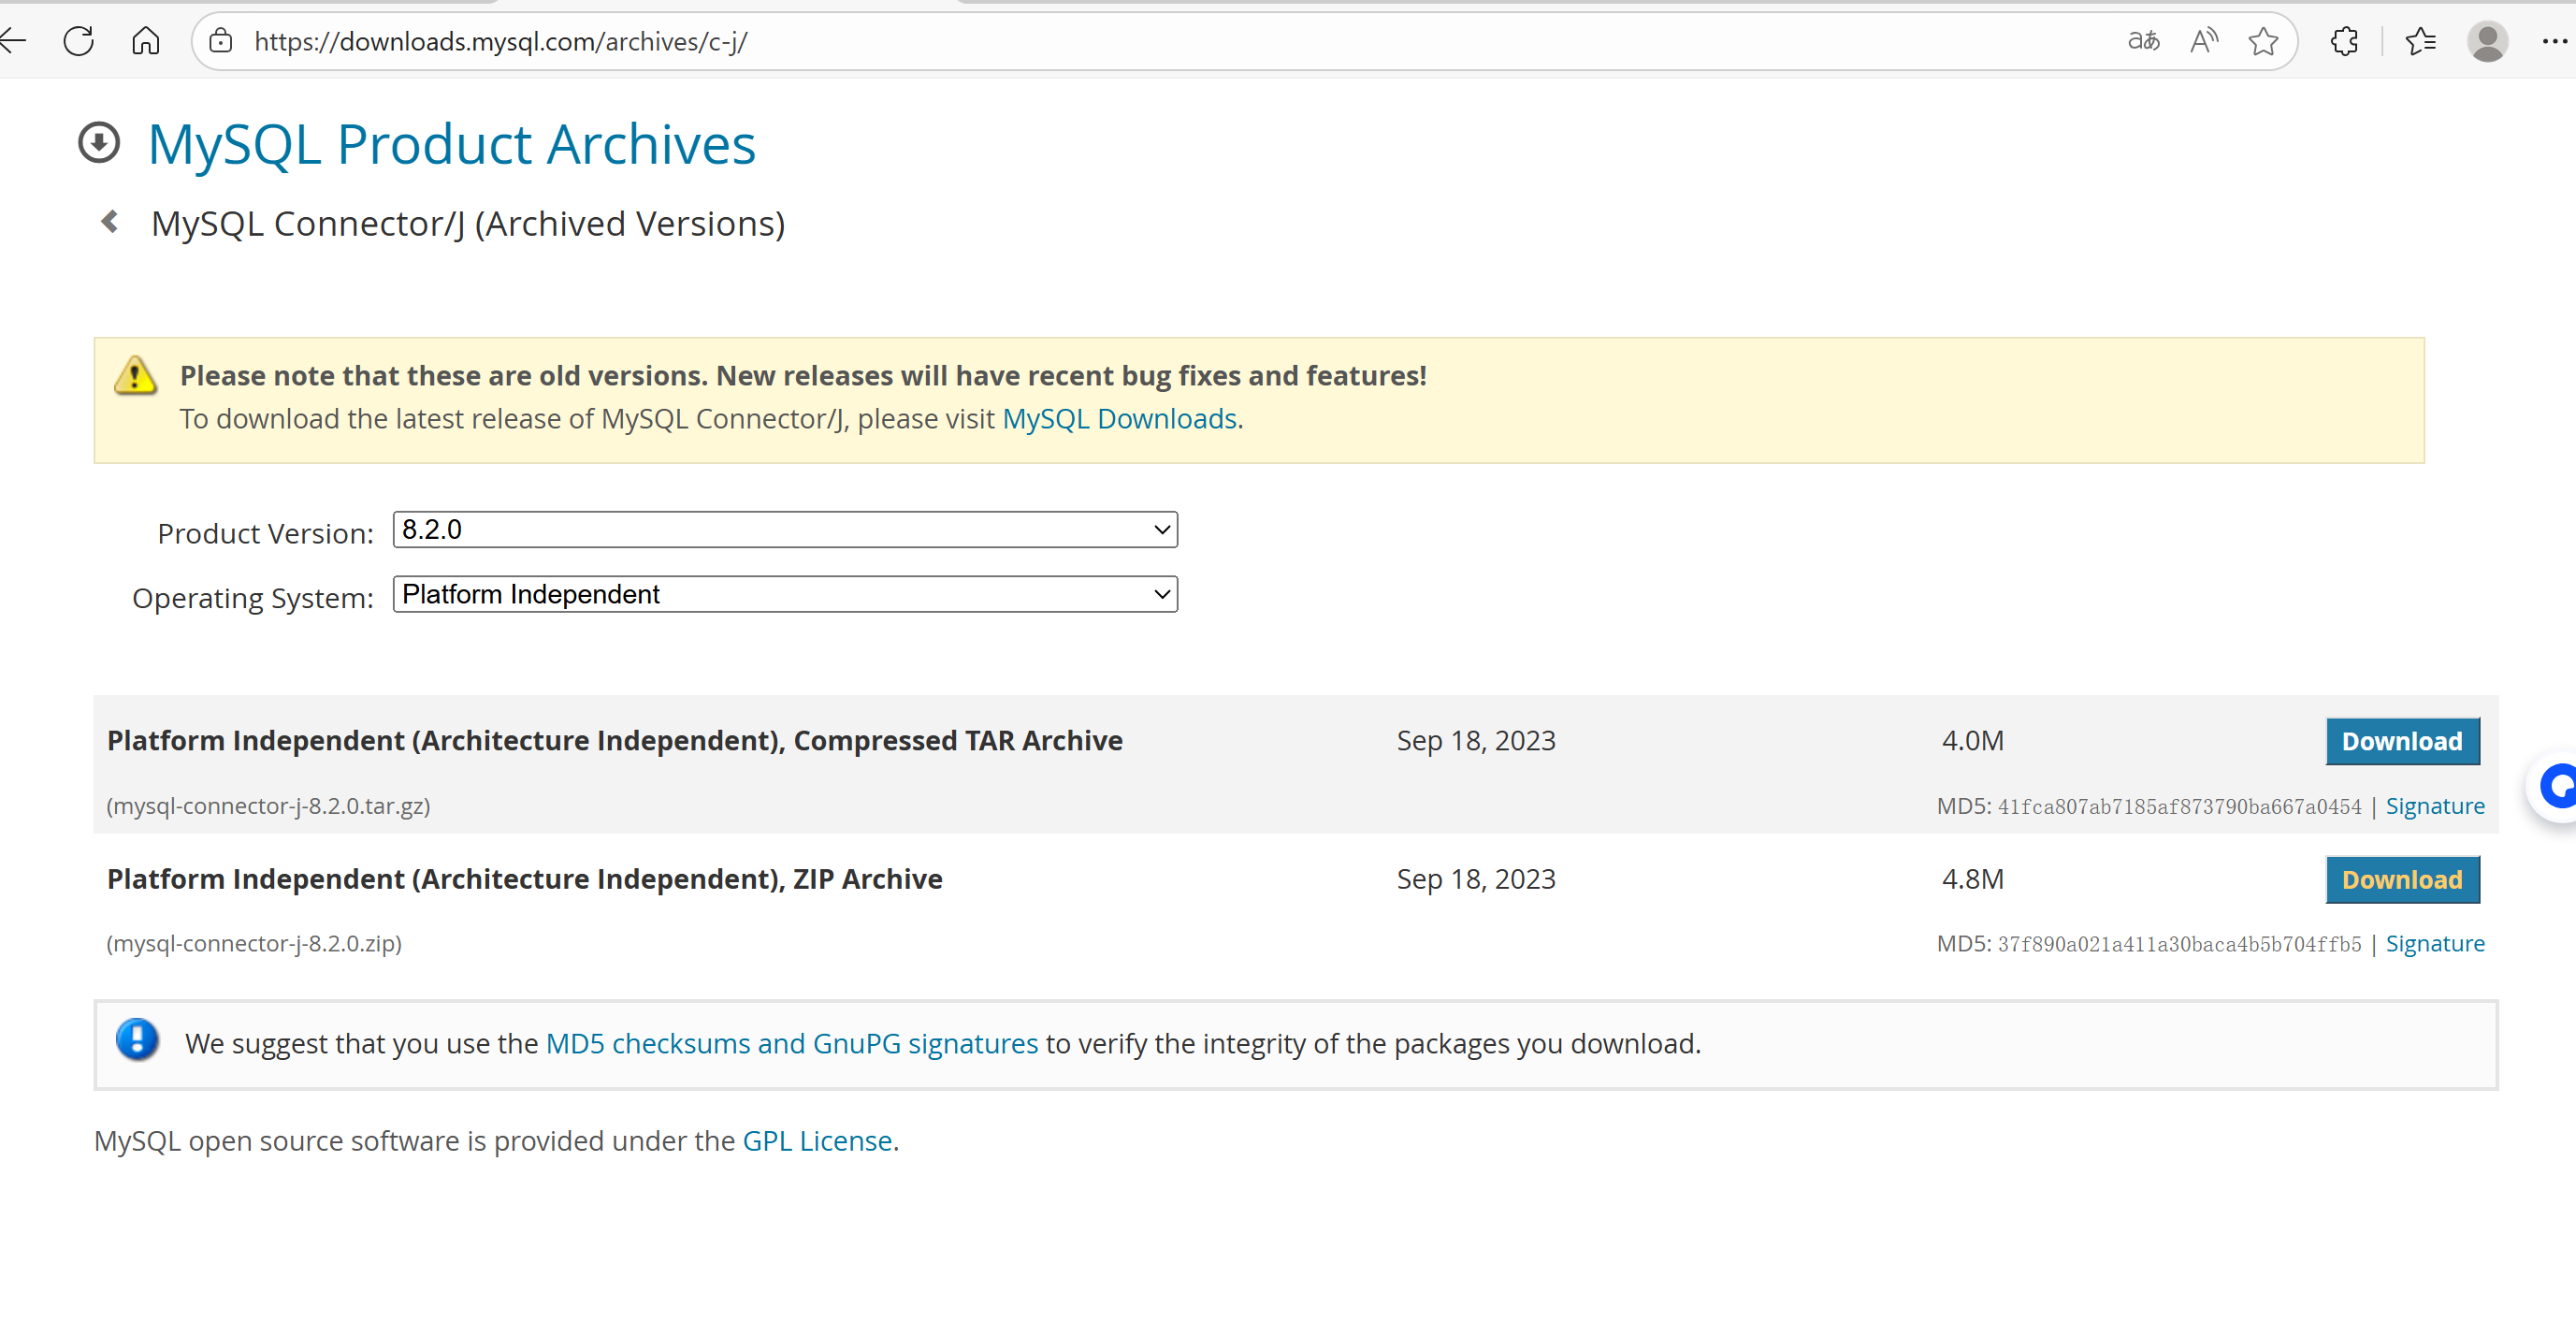This screenshot has height=1321, width=2576.
Task: Click the Product Version label
Action: pos(265,534)
